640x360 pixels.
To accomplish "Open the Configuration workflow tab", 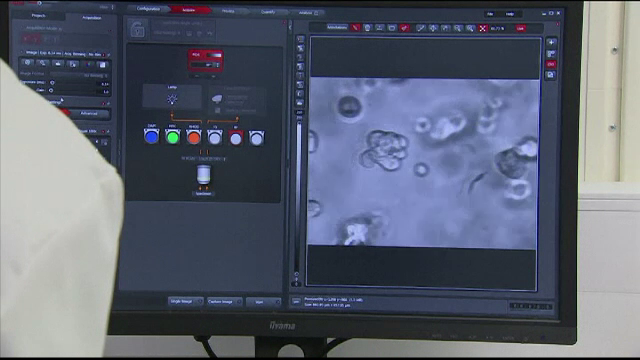I will click(x=148, y=9).
